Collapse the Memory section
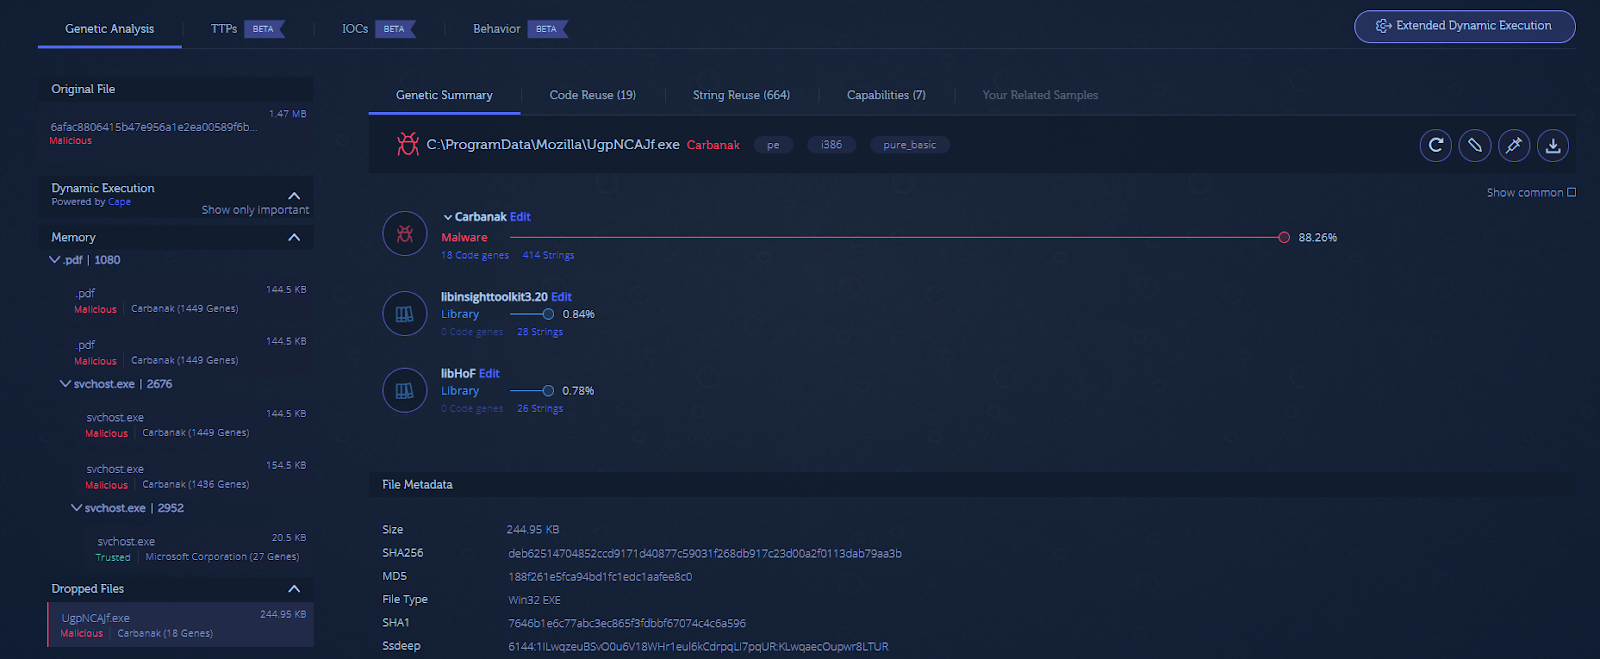Image resolution: width=1600 pixels, height=659 pixels. pos(294,237)
